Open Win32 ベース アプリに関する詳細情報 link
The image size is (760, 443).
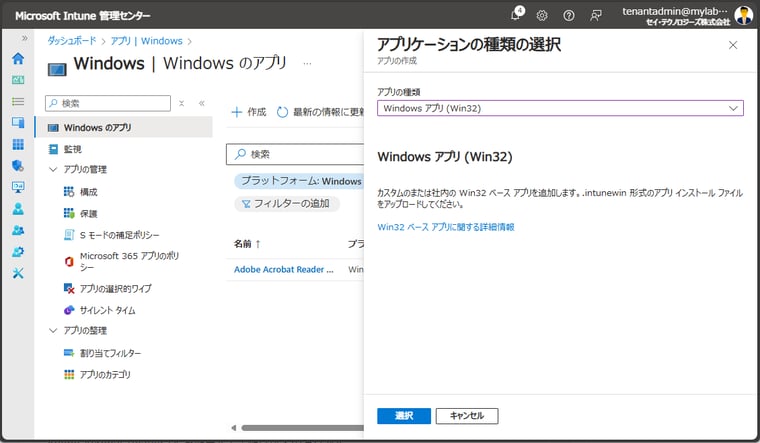point(445,227)
